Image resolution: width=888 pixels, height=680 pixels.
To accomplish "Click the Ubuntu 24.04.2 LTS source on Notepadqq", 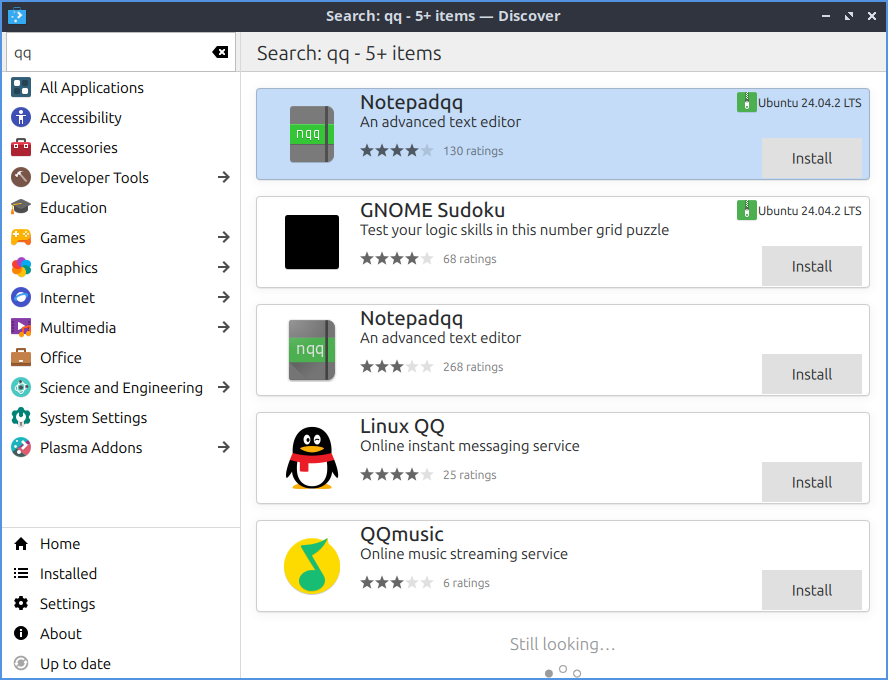I will click(799, 102).
